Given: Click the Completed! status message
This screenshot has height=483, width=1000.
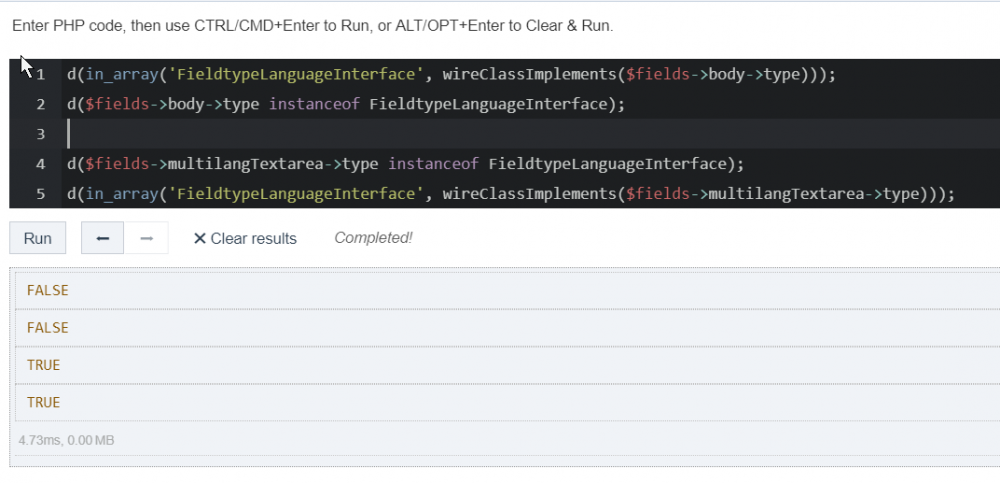Looking at the screenshot, I should click(x=373, y=237).
